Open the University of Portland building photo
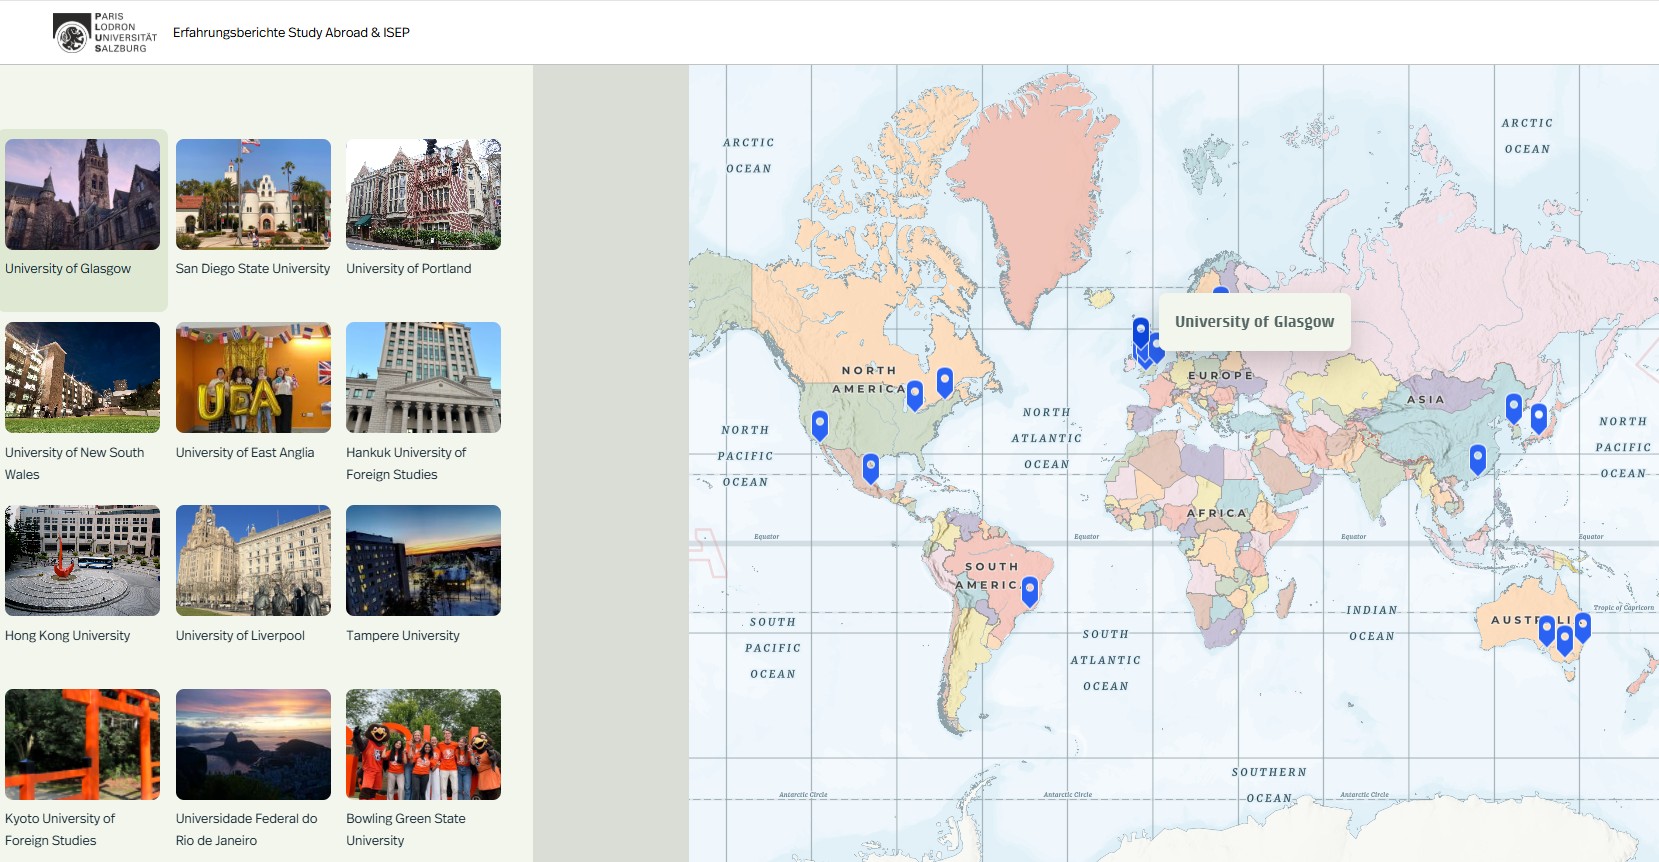Screen dimensions: 1659x862 [x=423, y=194]
